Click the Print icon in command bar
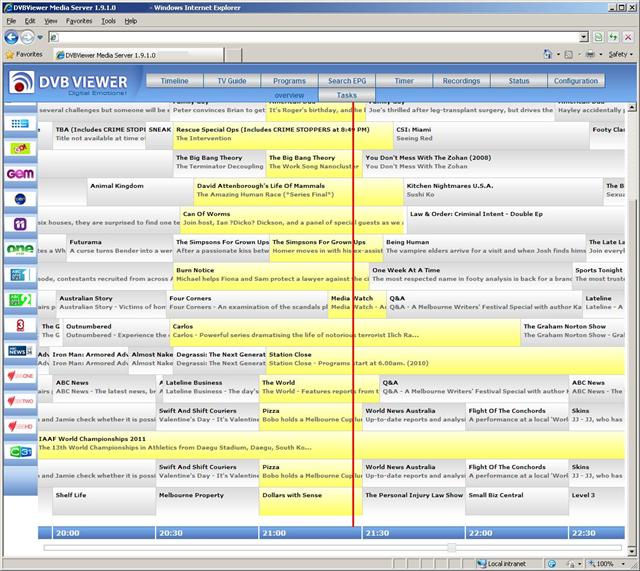640x571 pixels. (x=590, y=54)
